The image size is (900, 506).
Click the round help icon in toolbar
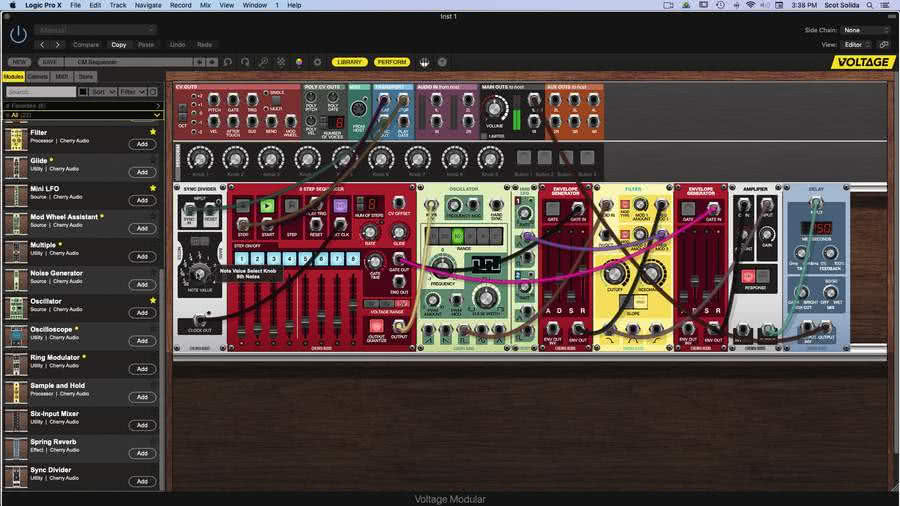tap(442, 62)
